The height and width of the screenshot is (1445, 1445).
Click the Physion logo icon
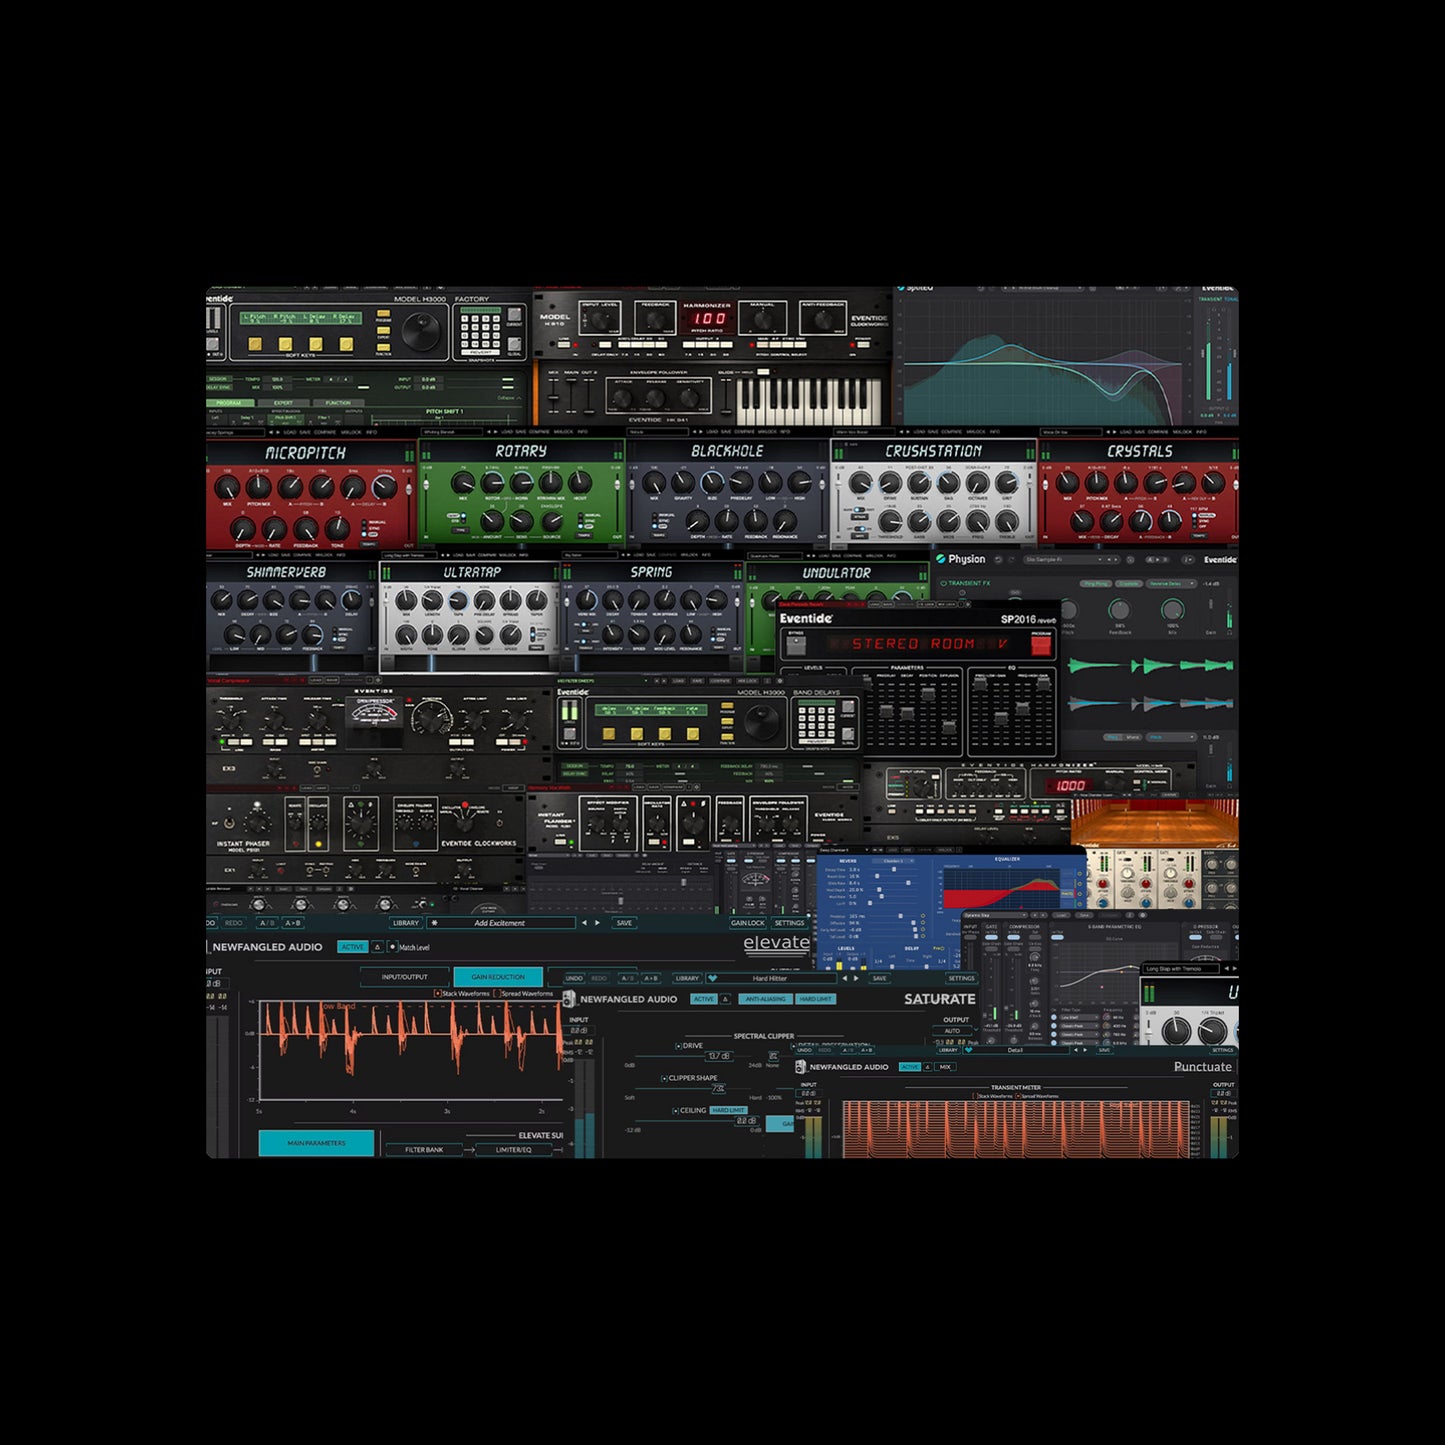(941, 559)
